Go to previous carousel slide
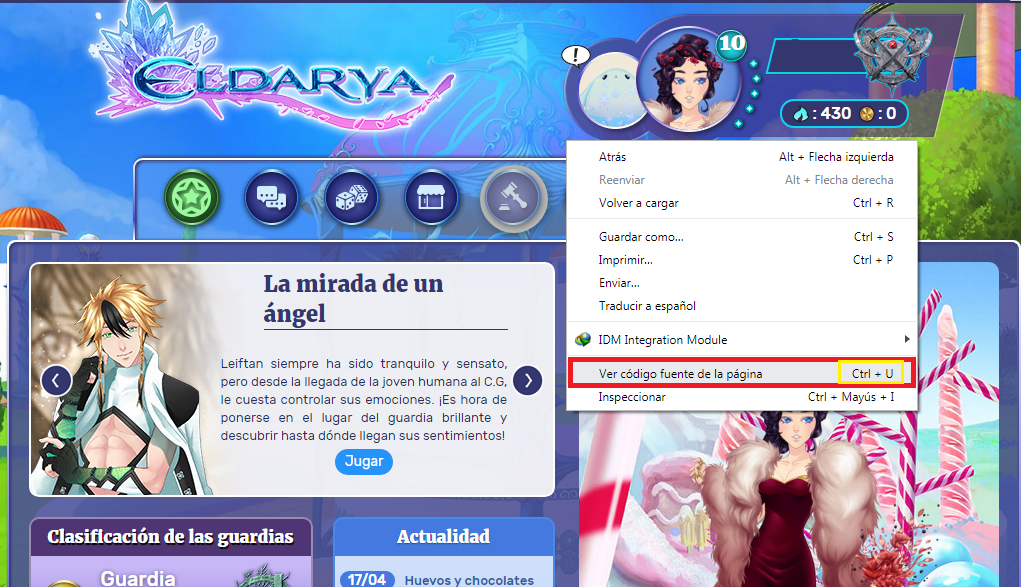 [x=56, y=380]
